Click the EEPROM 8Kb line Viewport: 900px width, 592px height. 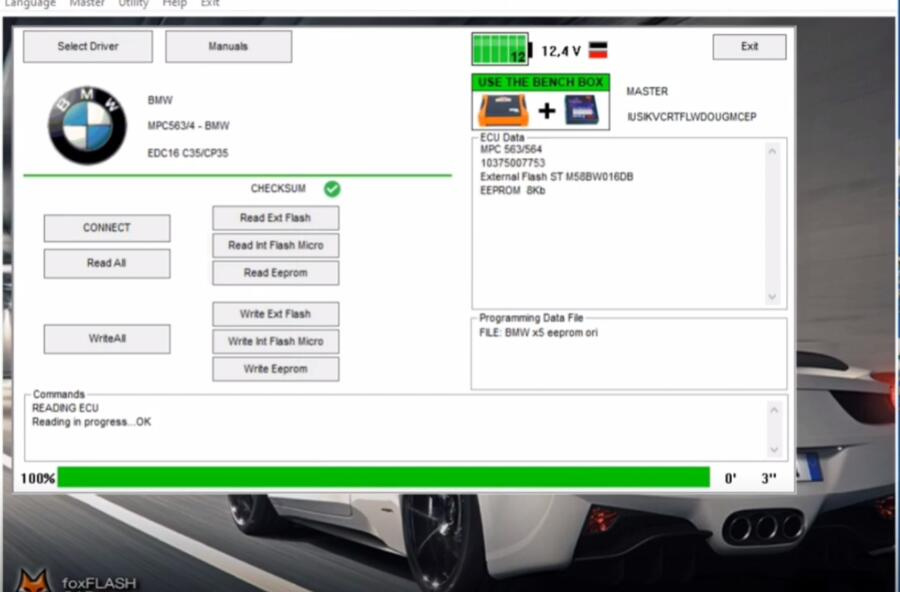tap(513, 191)
